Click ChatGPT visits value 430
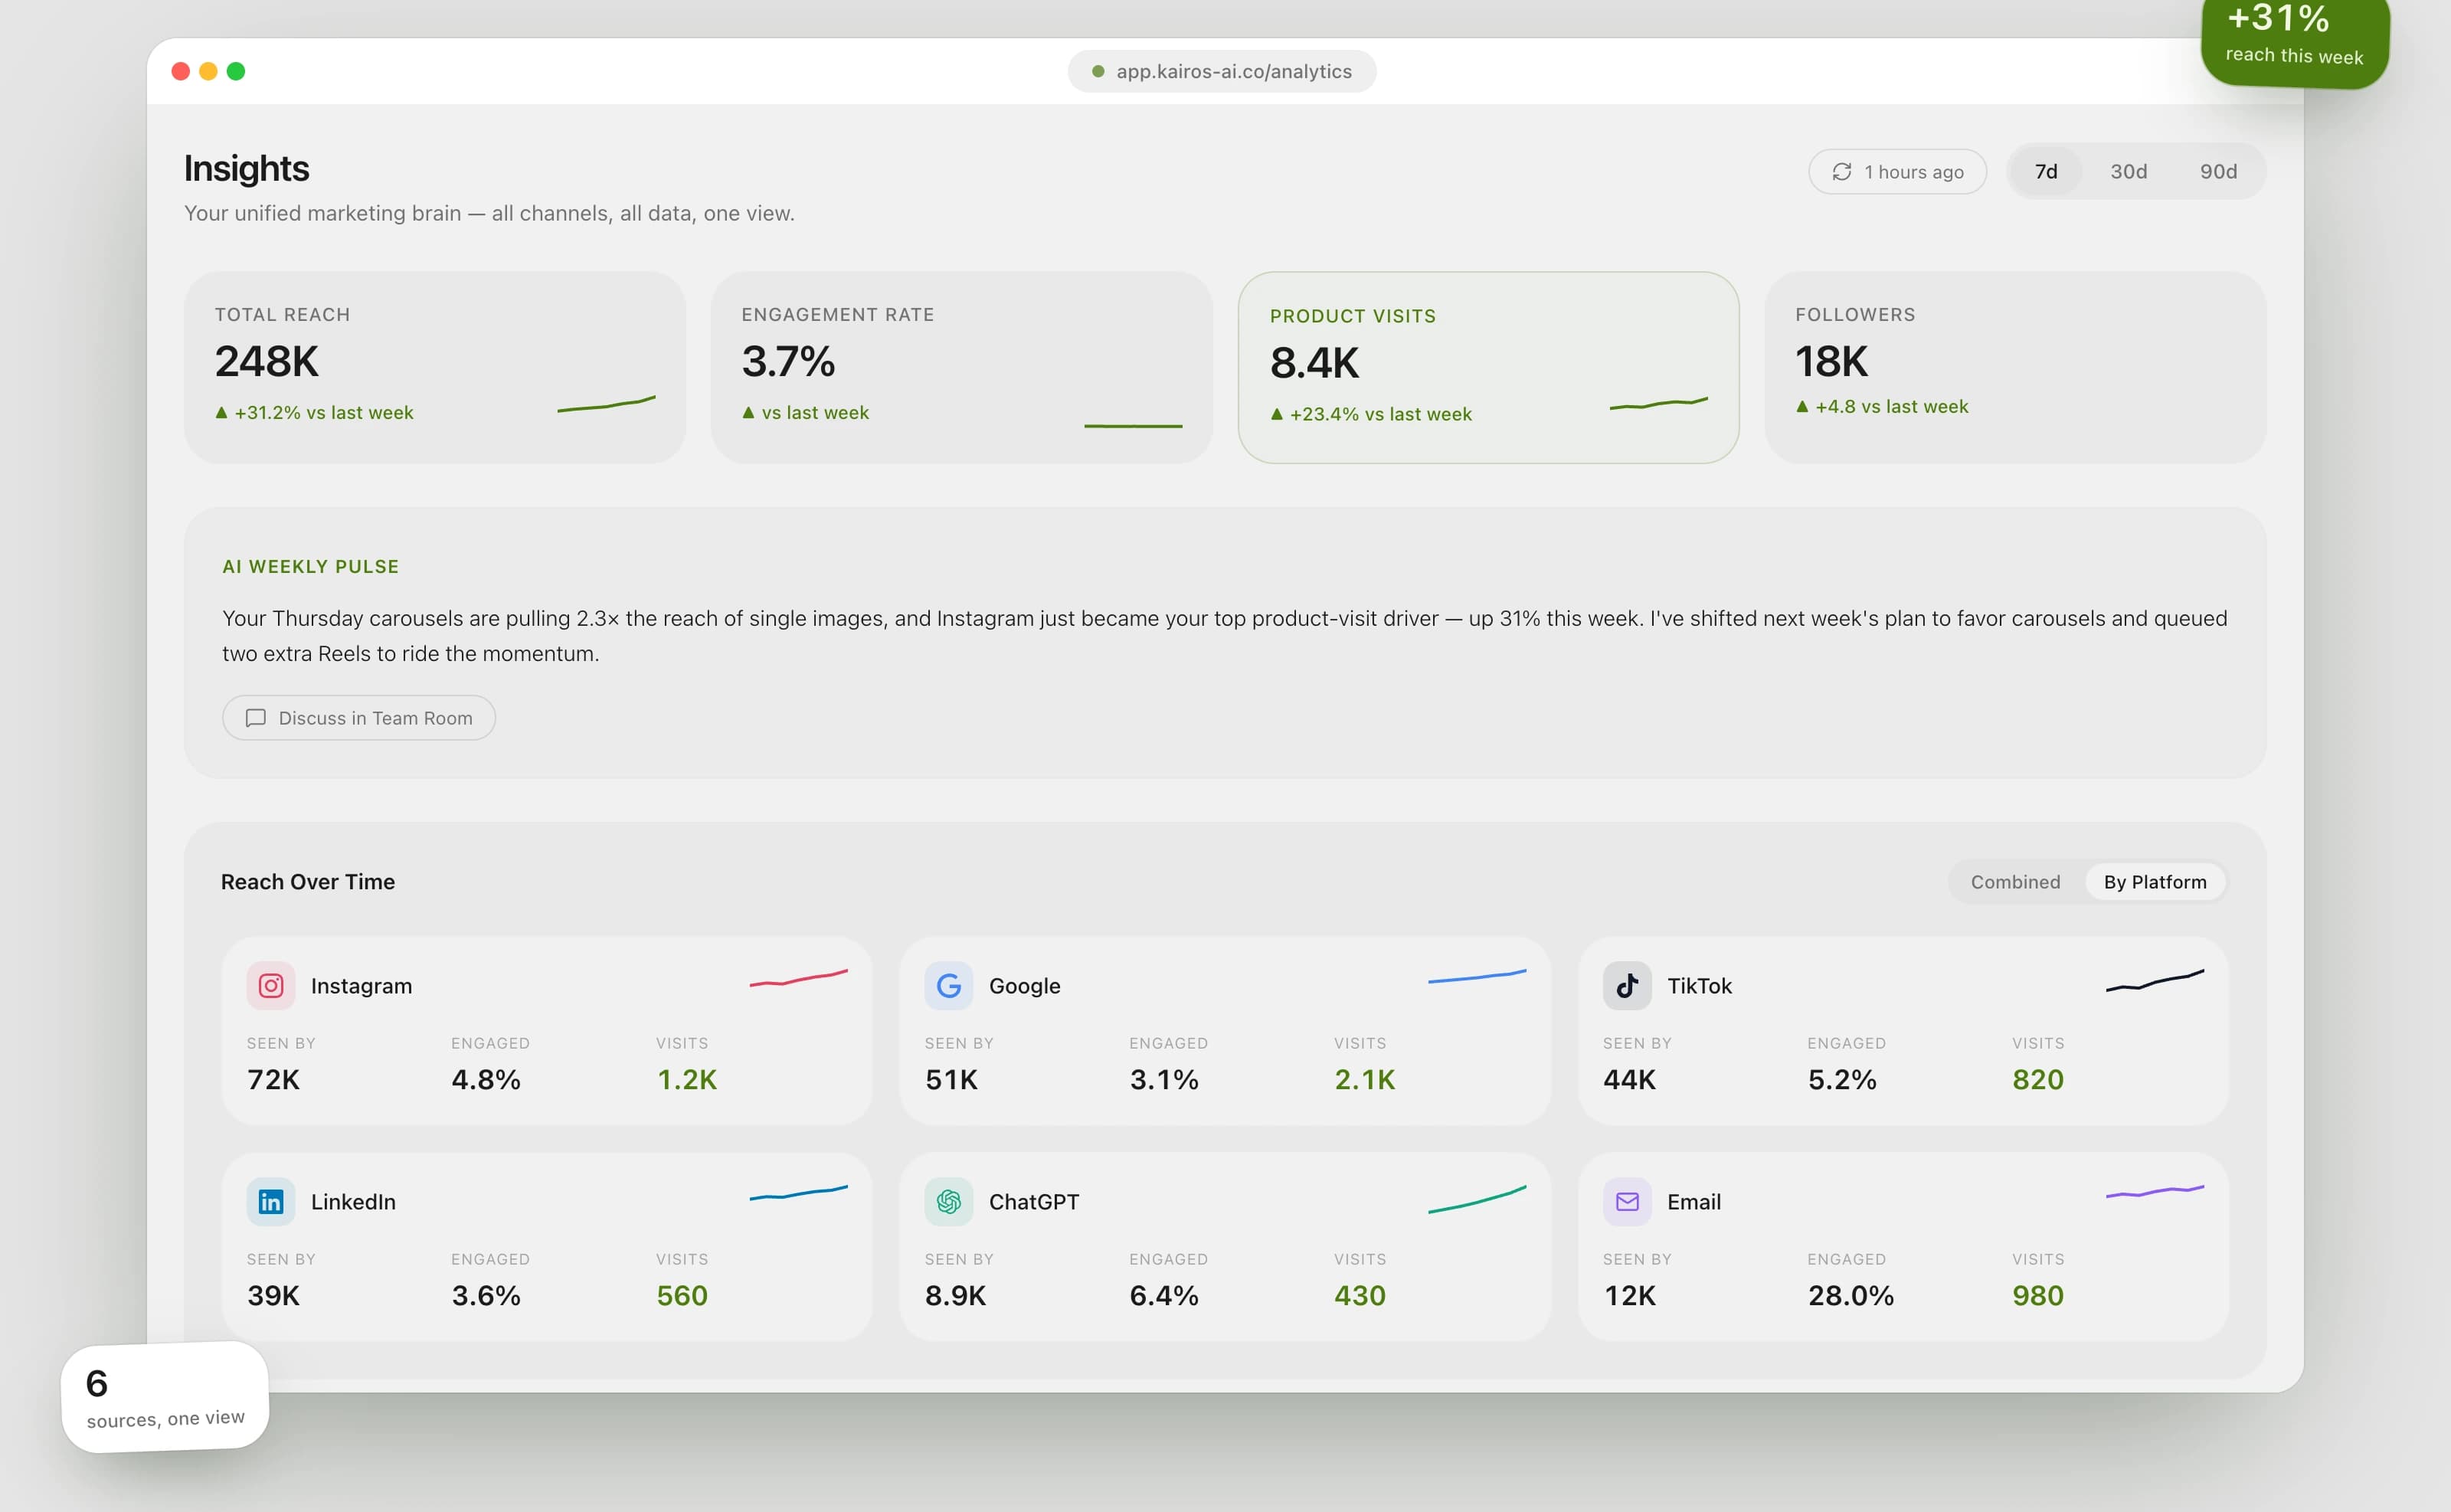The width and height of the screenshot is (2451, 1512). [x=1360, y=1296]
